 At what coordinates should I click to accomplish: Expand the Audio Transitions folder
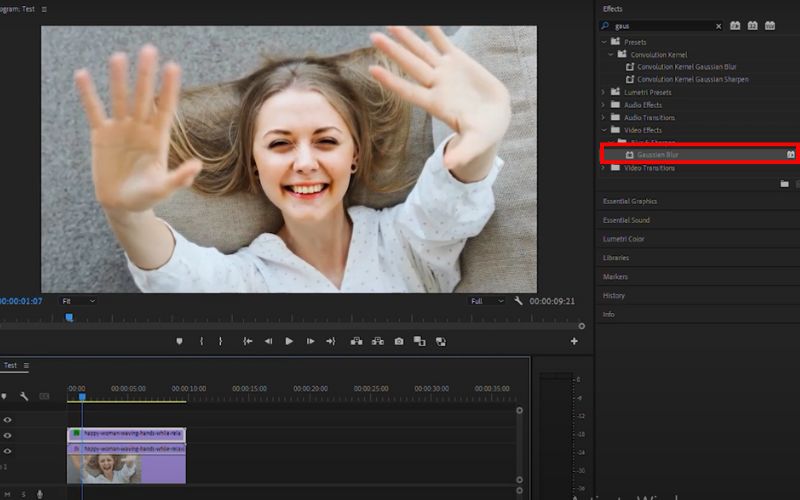[604, 118]
